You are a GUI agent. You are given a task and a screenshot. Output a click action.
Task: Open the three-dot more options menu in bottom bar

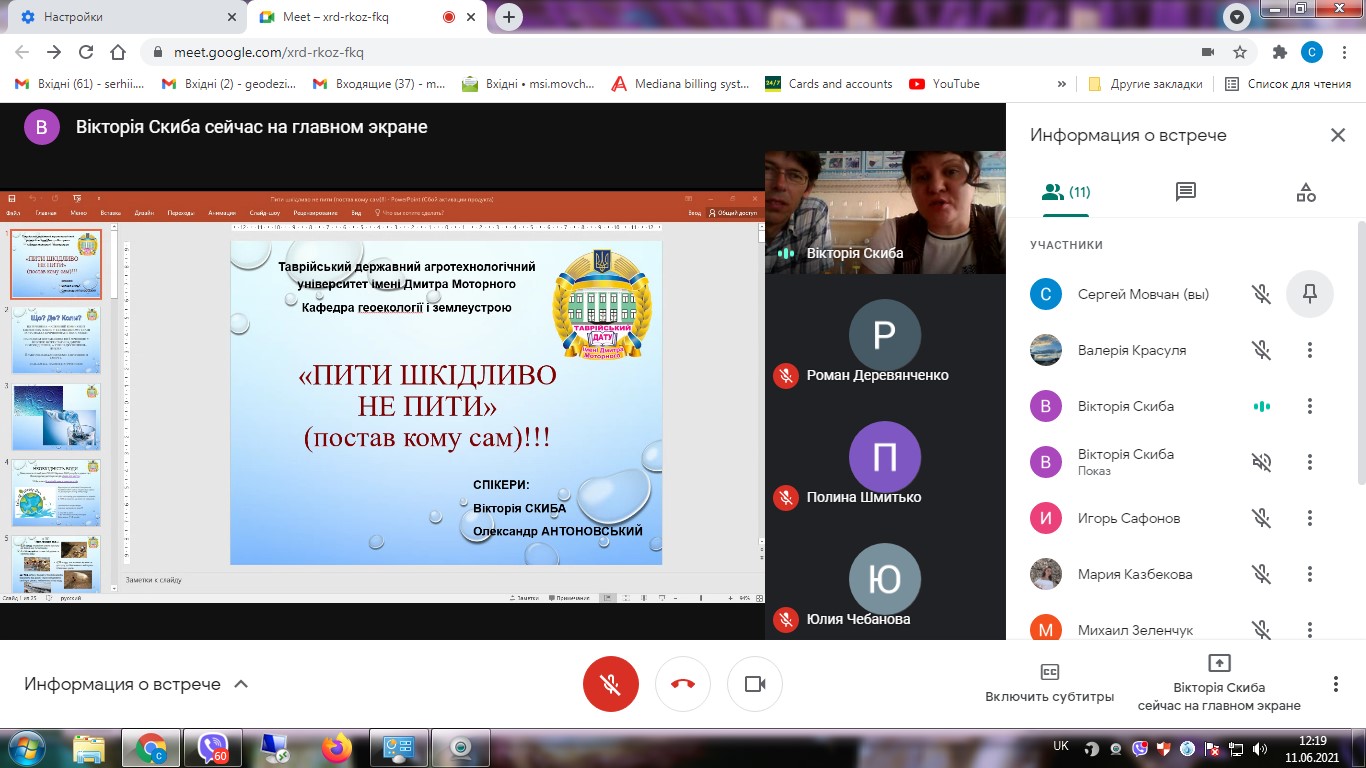(1335, 684)
